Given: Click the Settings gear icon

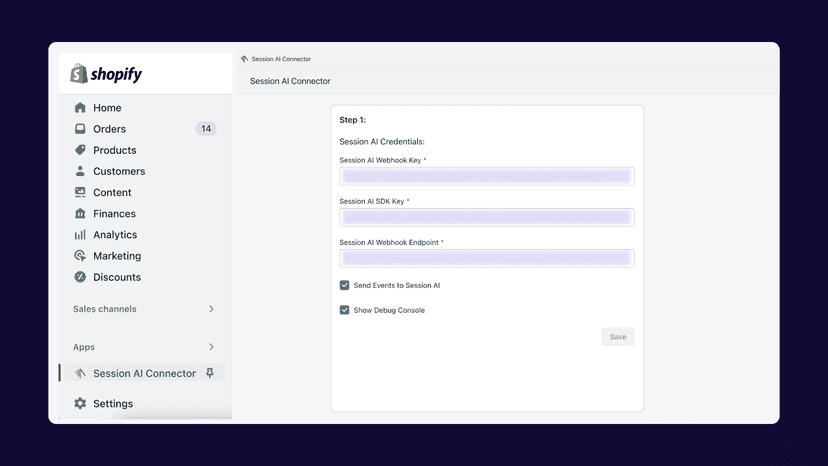Looking at the screenshot, I should 80,403.
